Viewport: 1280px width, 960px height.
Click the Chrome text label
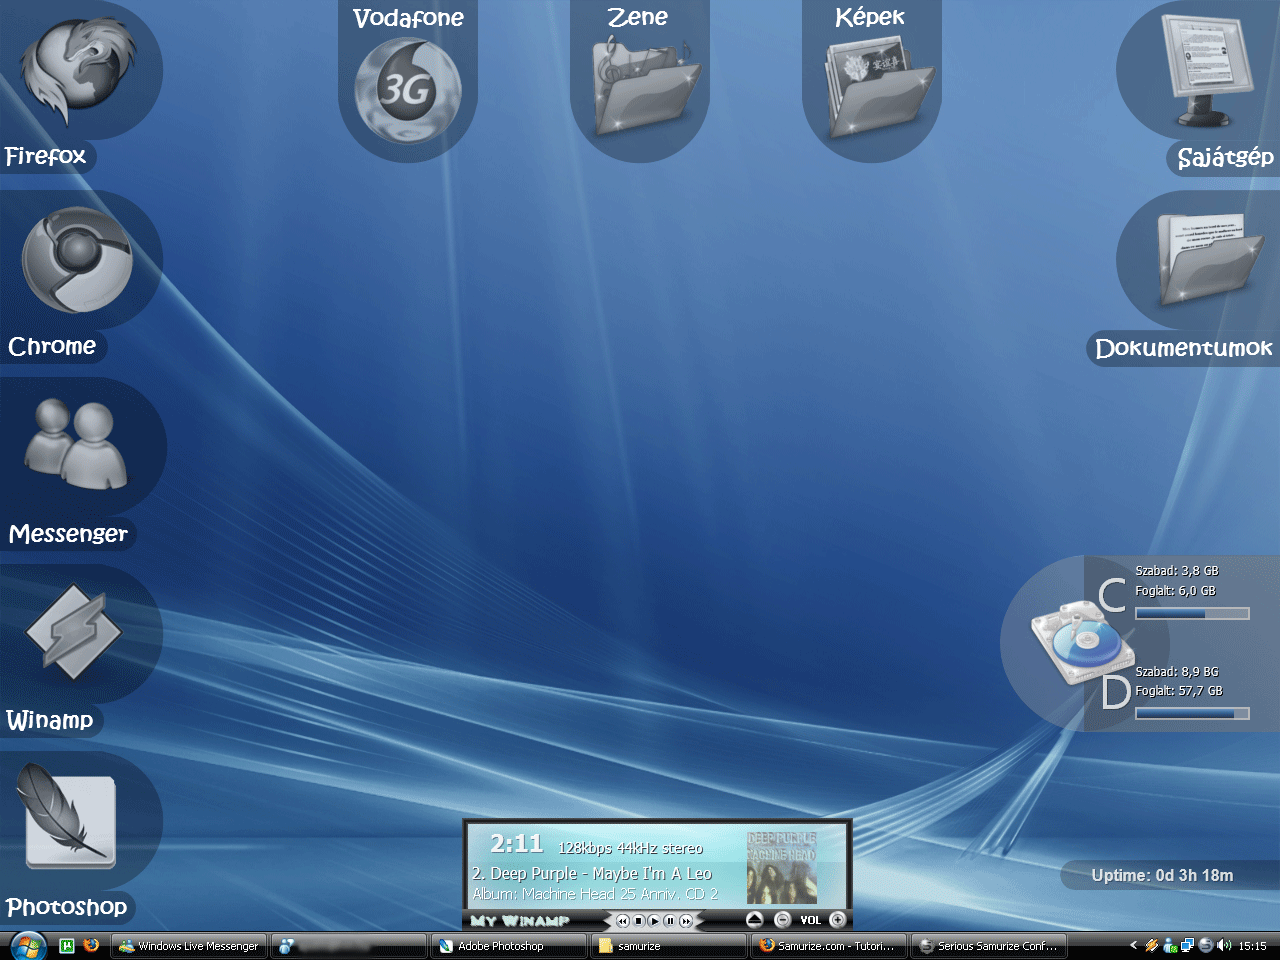(x=52, y=346)
